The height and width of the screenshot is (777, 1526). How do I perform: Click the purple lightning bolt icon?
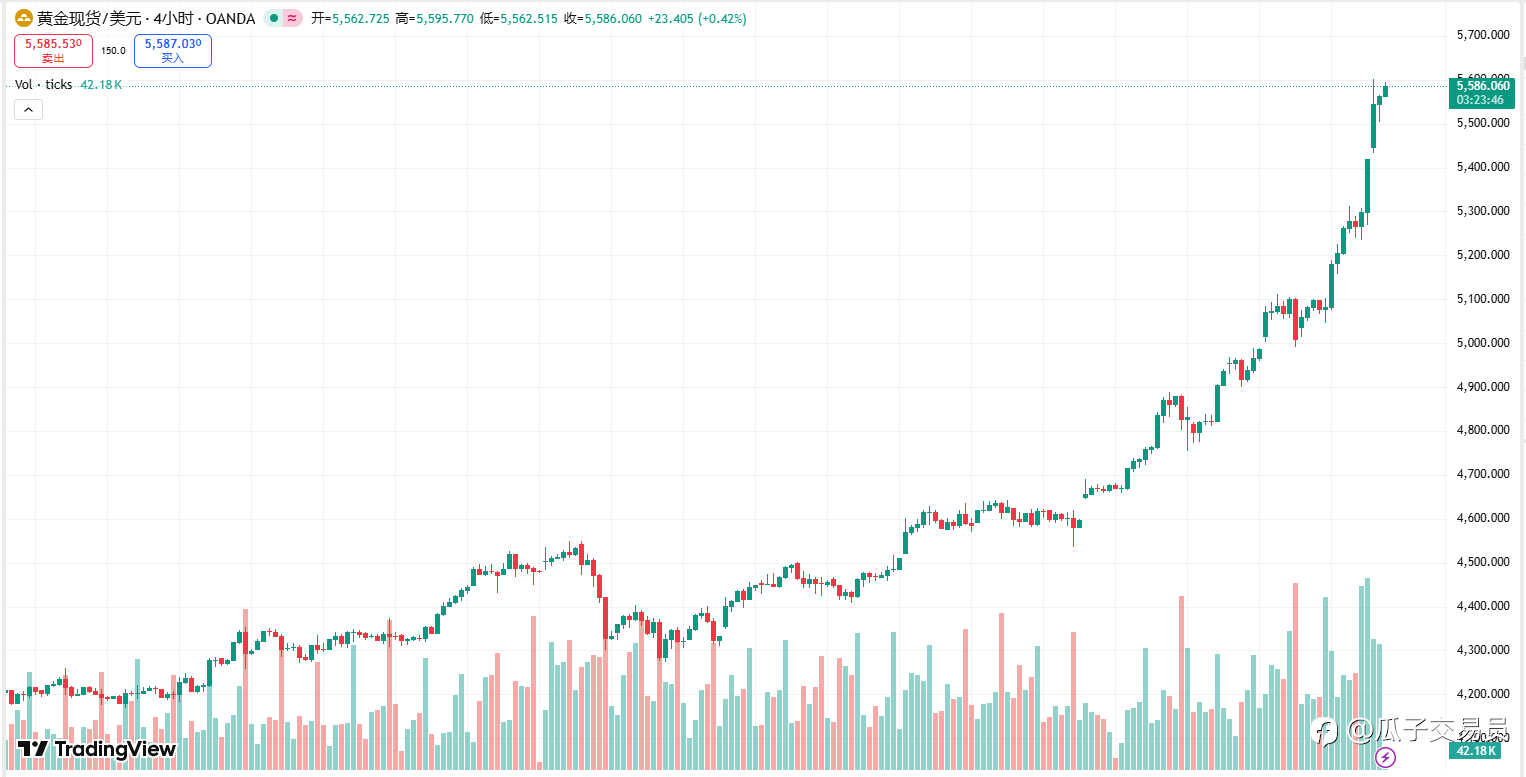(x=1385, y=757)
